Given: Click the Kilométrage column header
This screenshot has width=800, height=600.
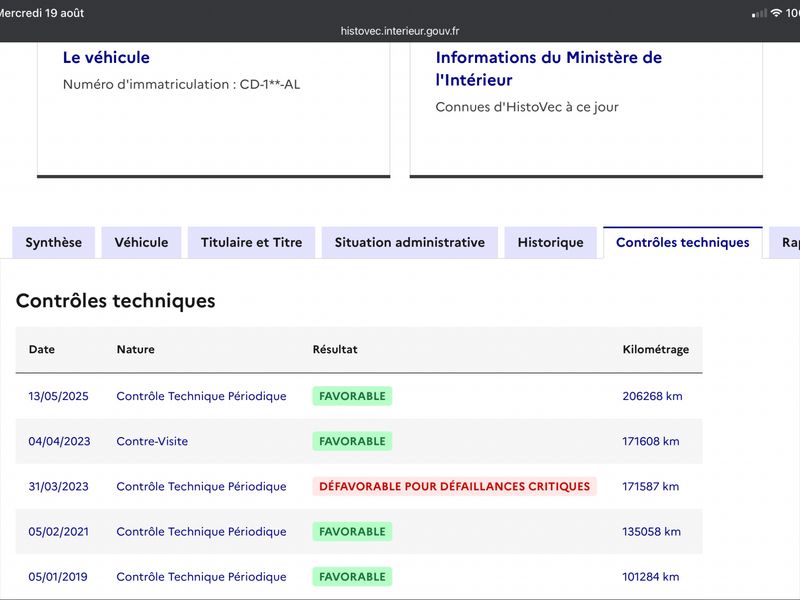Looking at the screenshot, I should click(656, 349).
